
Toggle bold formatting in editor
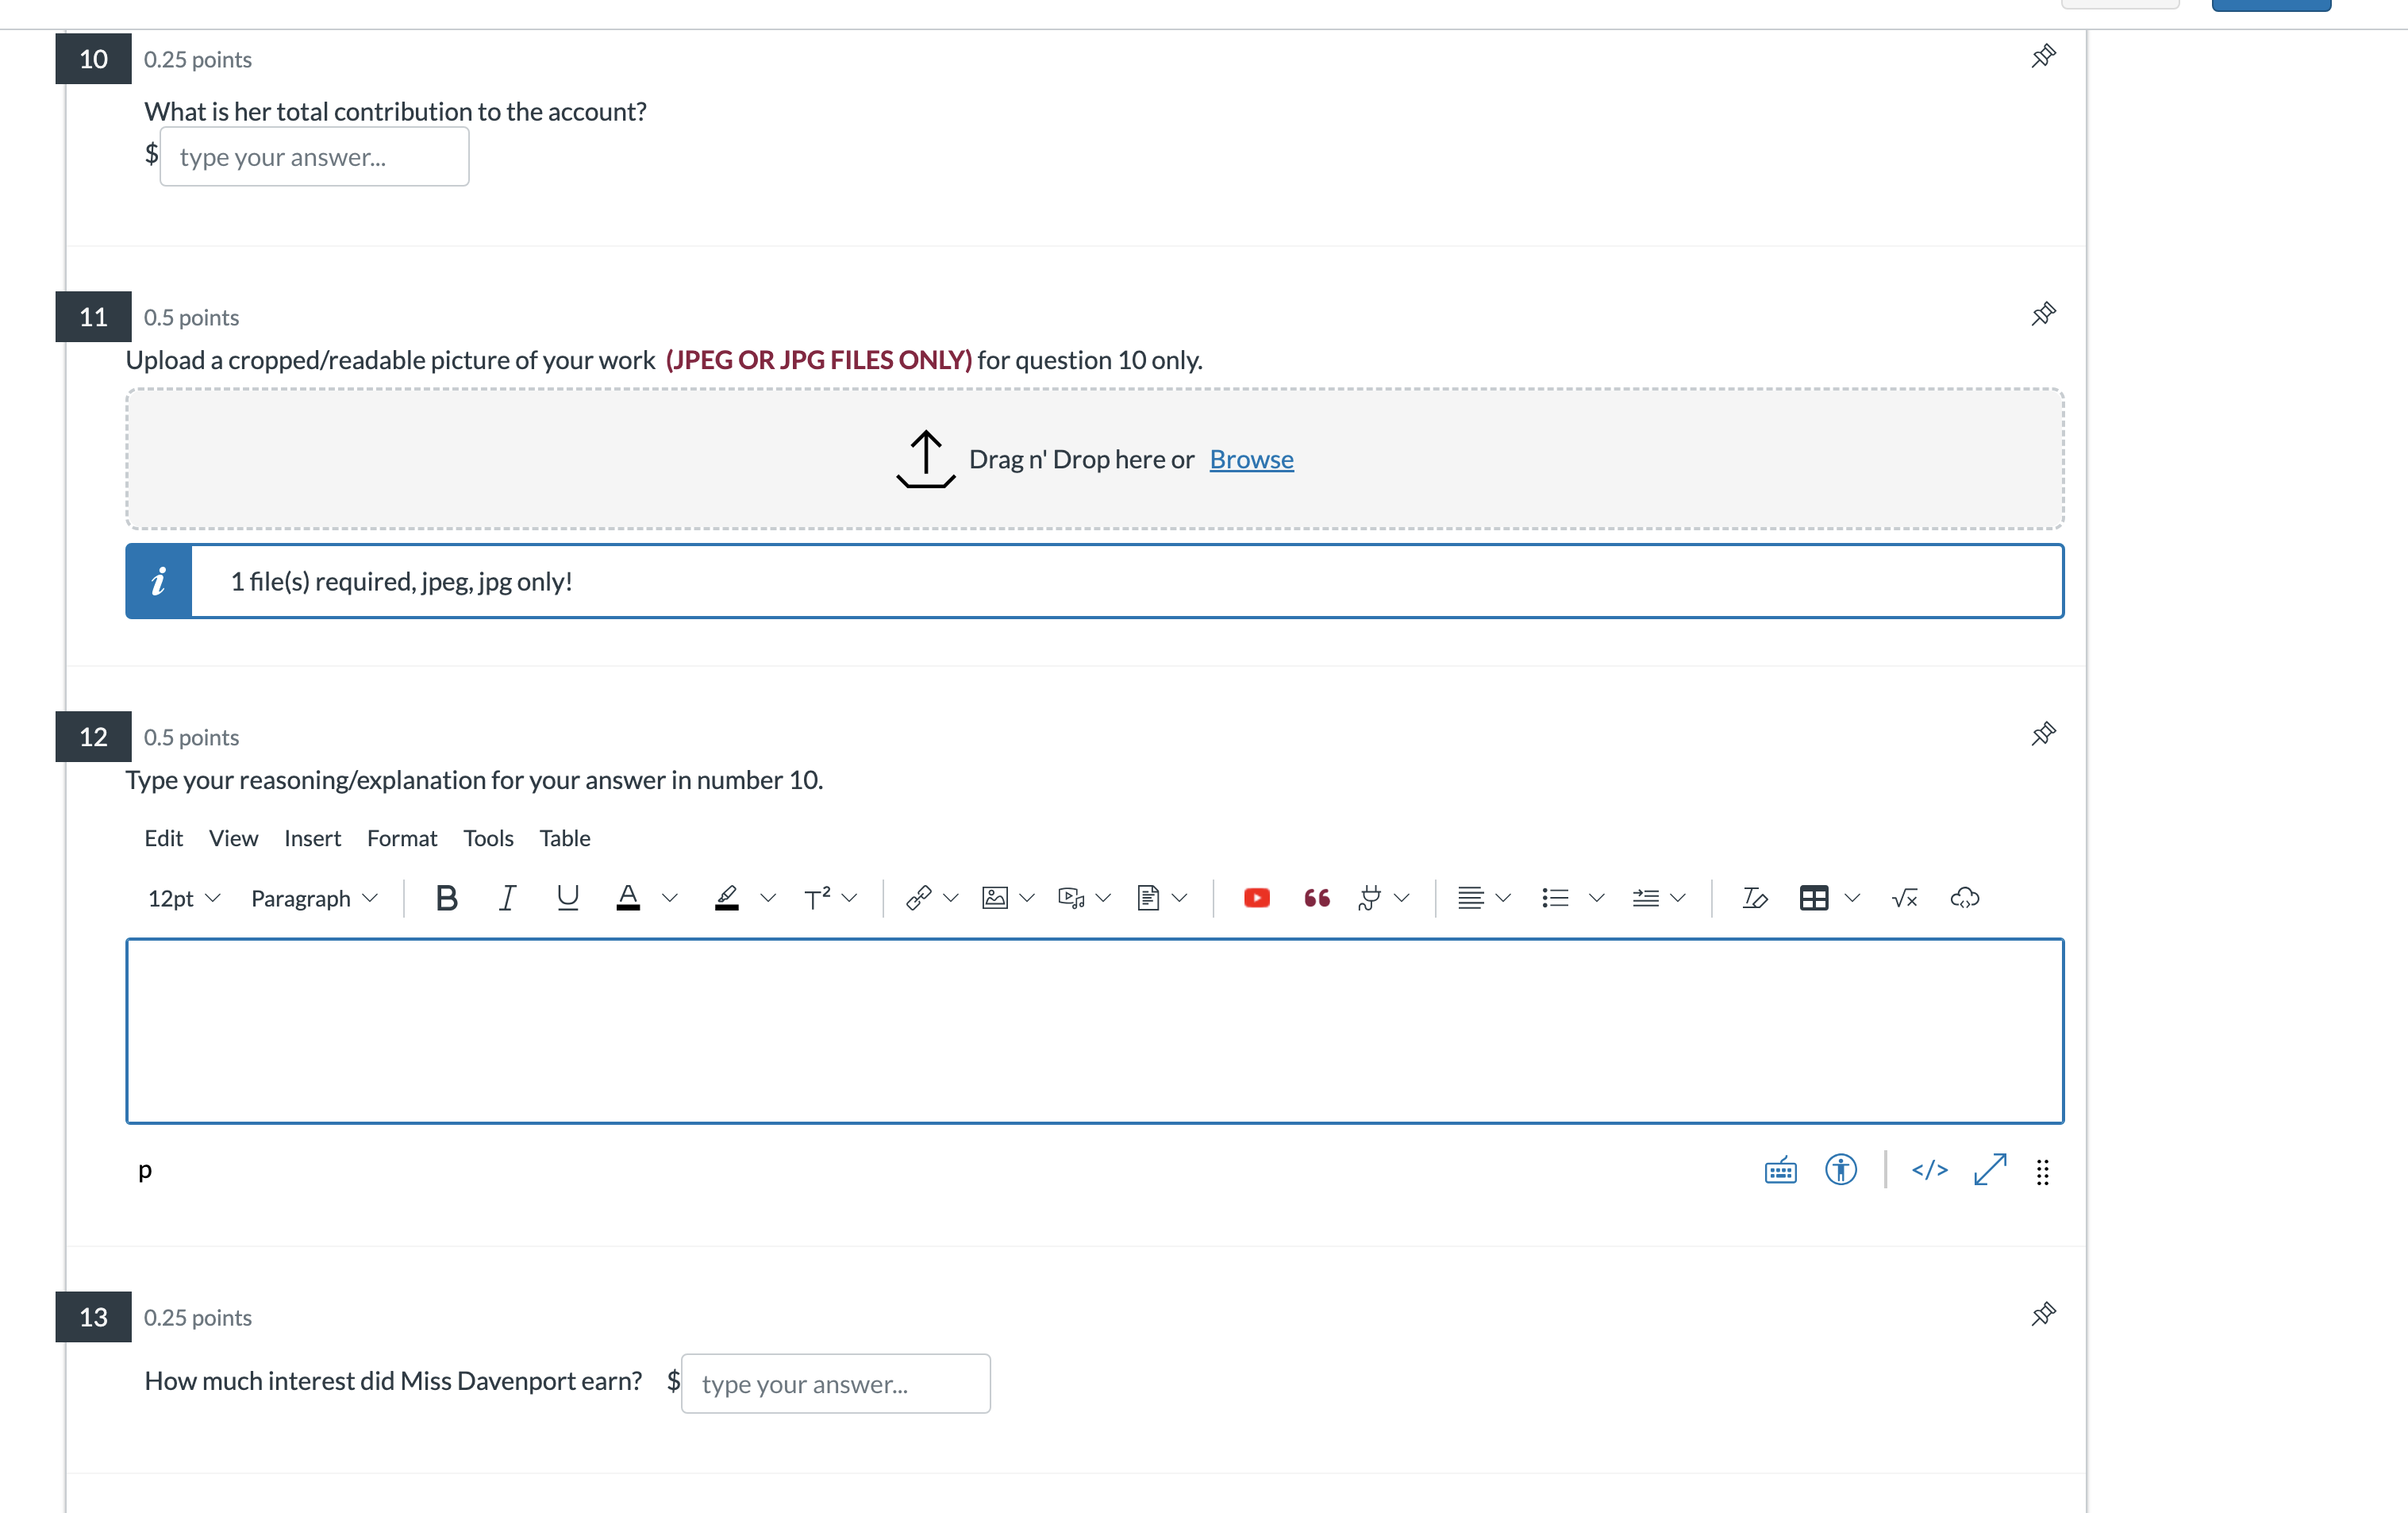(x=447, y=898)
